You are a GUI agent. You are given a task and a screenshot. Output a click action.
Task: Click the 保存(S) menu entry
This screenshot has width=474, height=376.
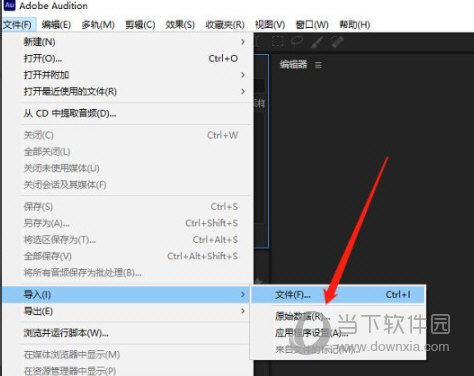pyautogui.click(x=127, y=206)
